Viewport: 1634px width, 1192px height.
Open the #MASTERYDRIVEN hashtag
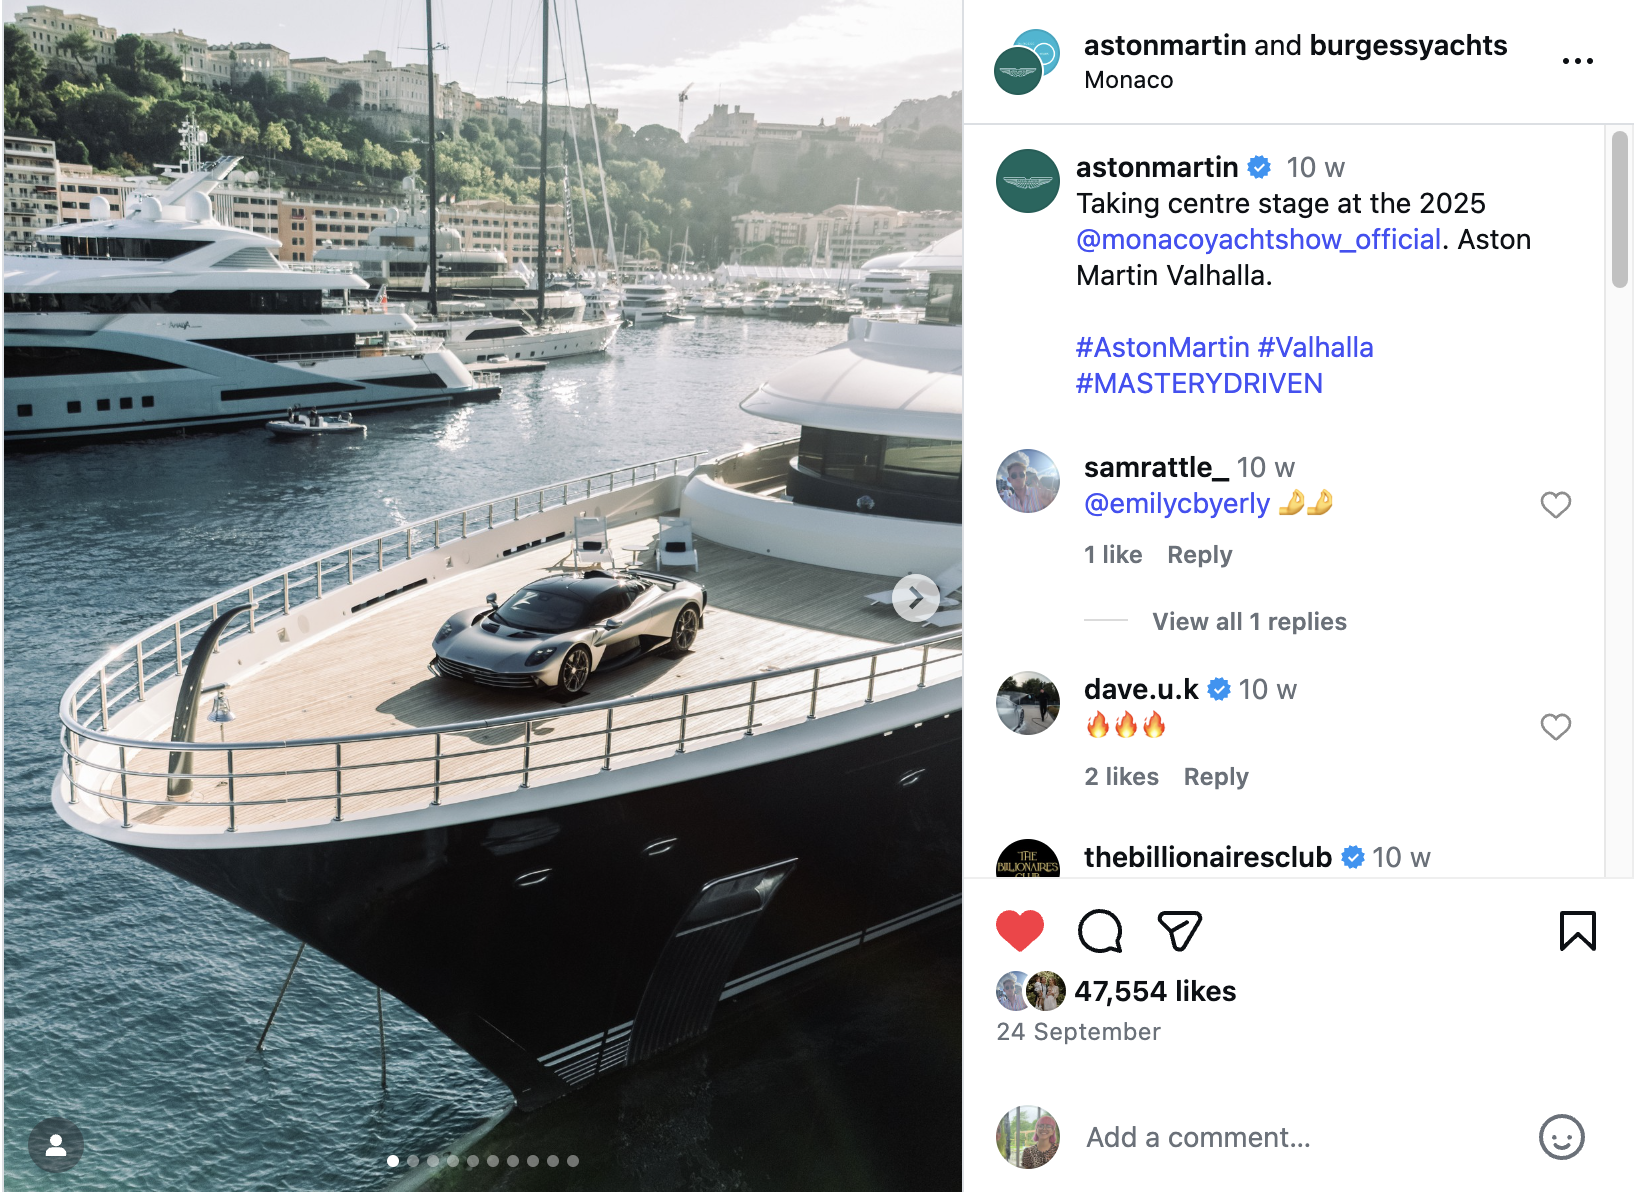[x=1199, y=384]
